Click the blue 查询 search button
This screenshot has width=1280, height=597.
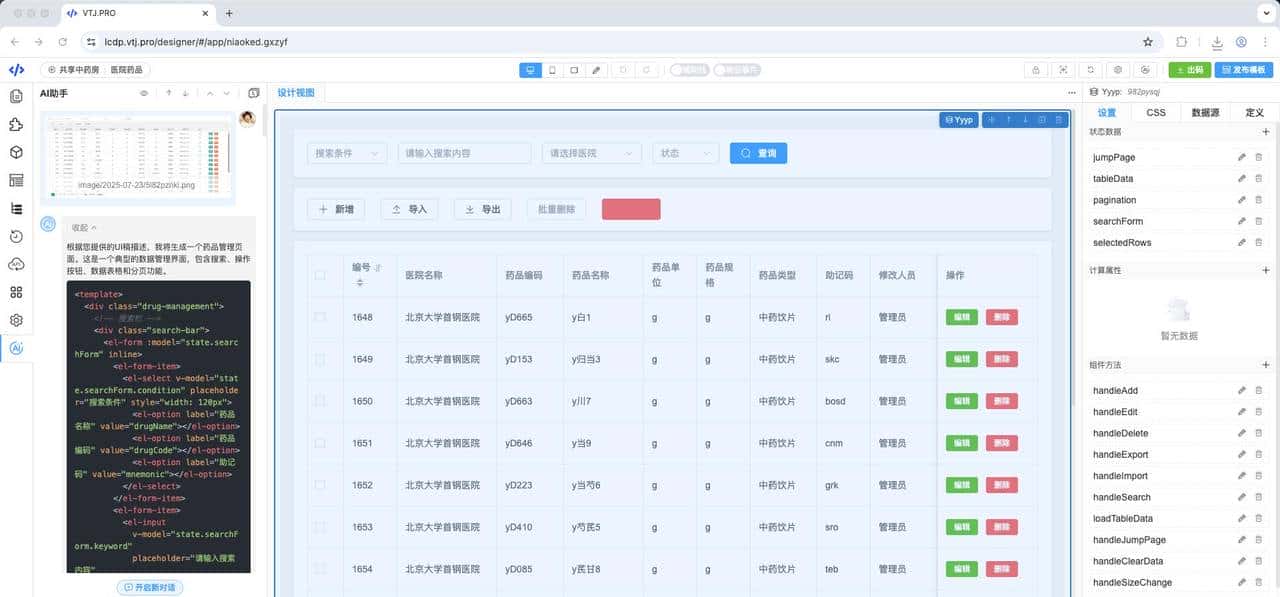click(758, 153)
